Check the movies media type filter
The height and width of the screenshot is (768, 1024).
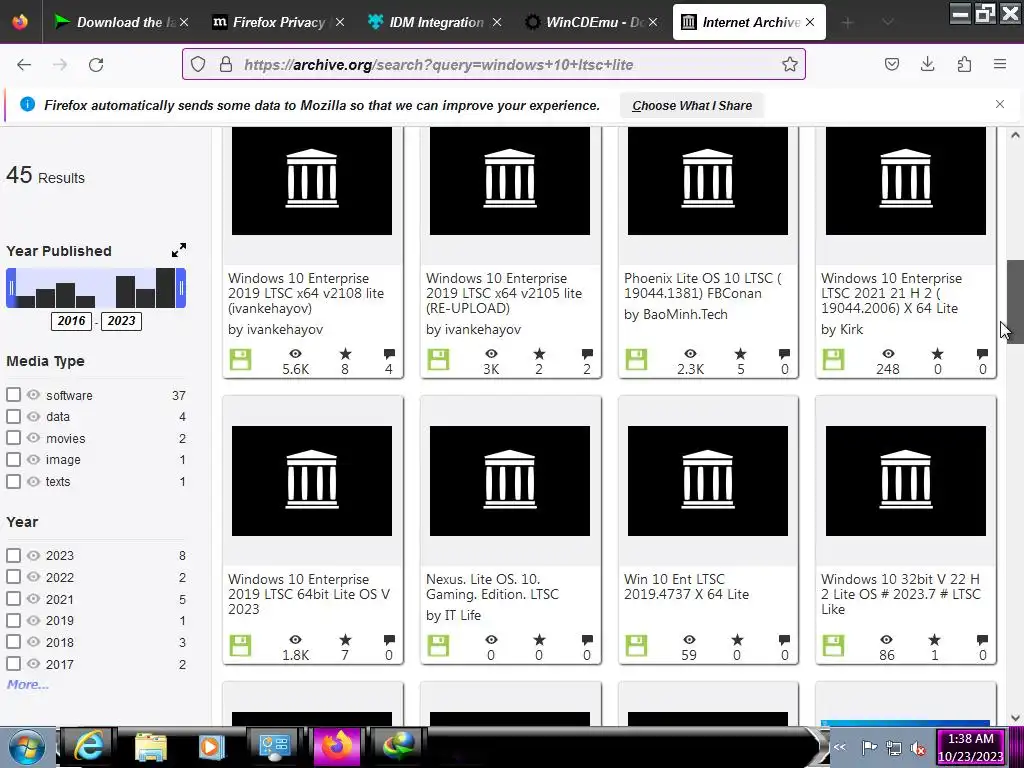13,438
